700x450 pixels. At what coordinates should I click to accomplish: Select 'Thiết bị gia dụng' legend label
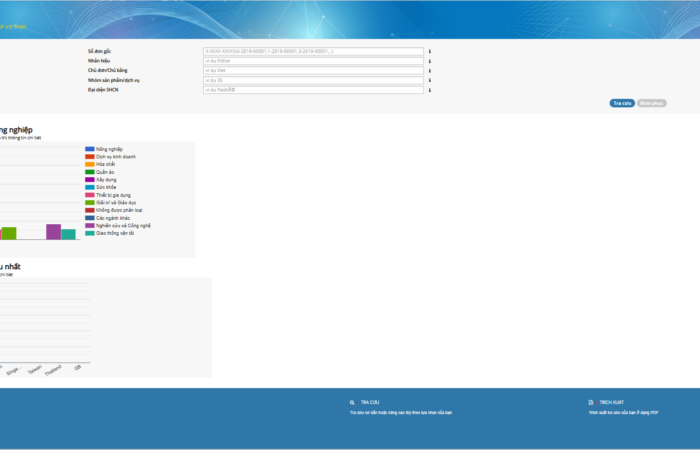(x=113, y=195)
